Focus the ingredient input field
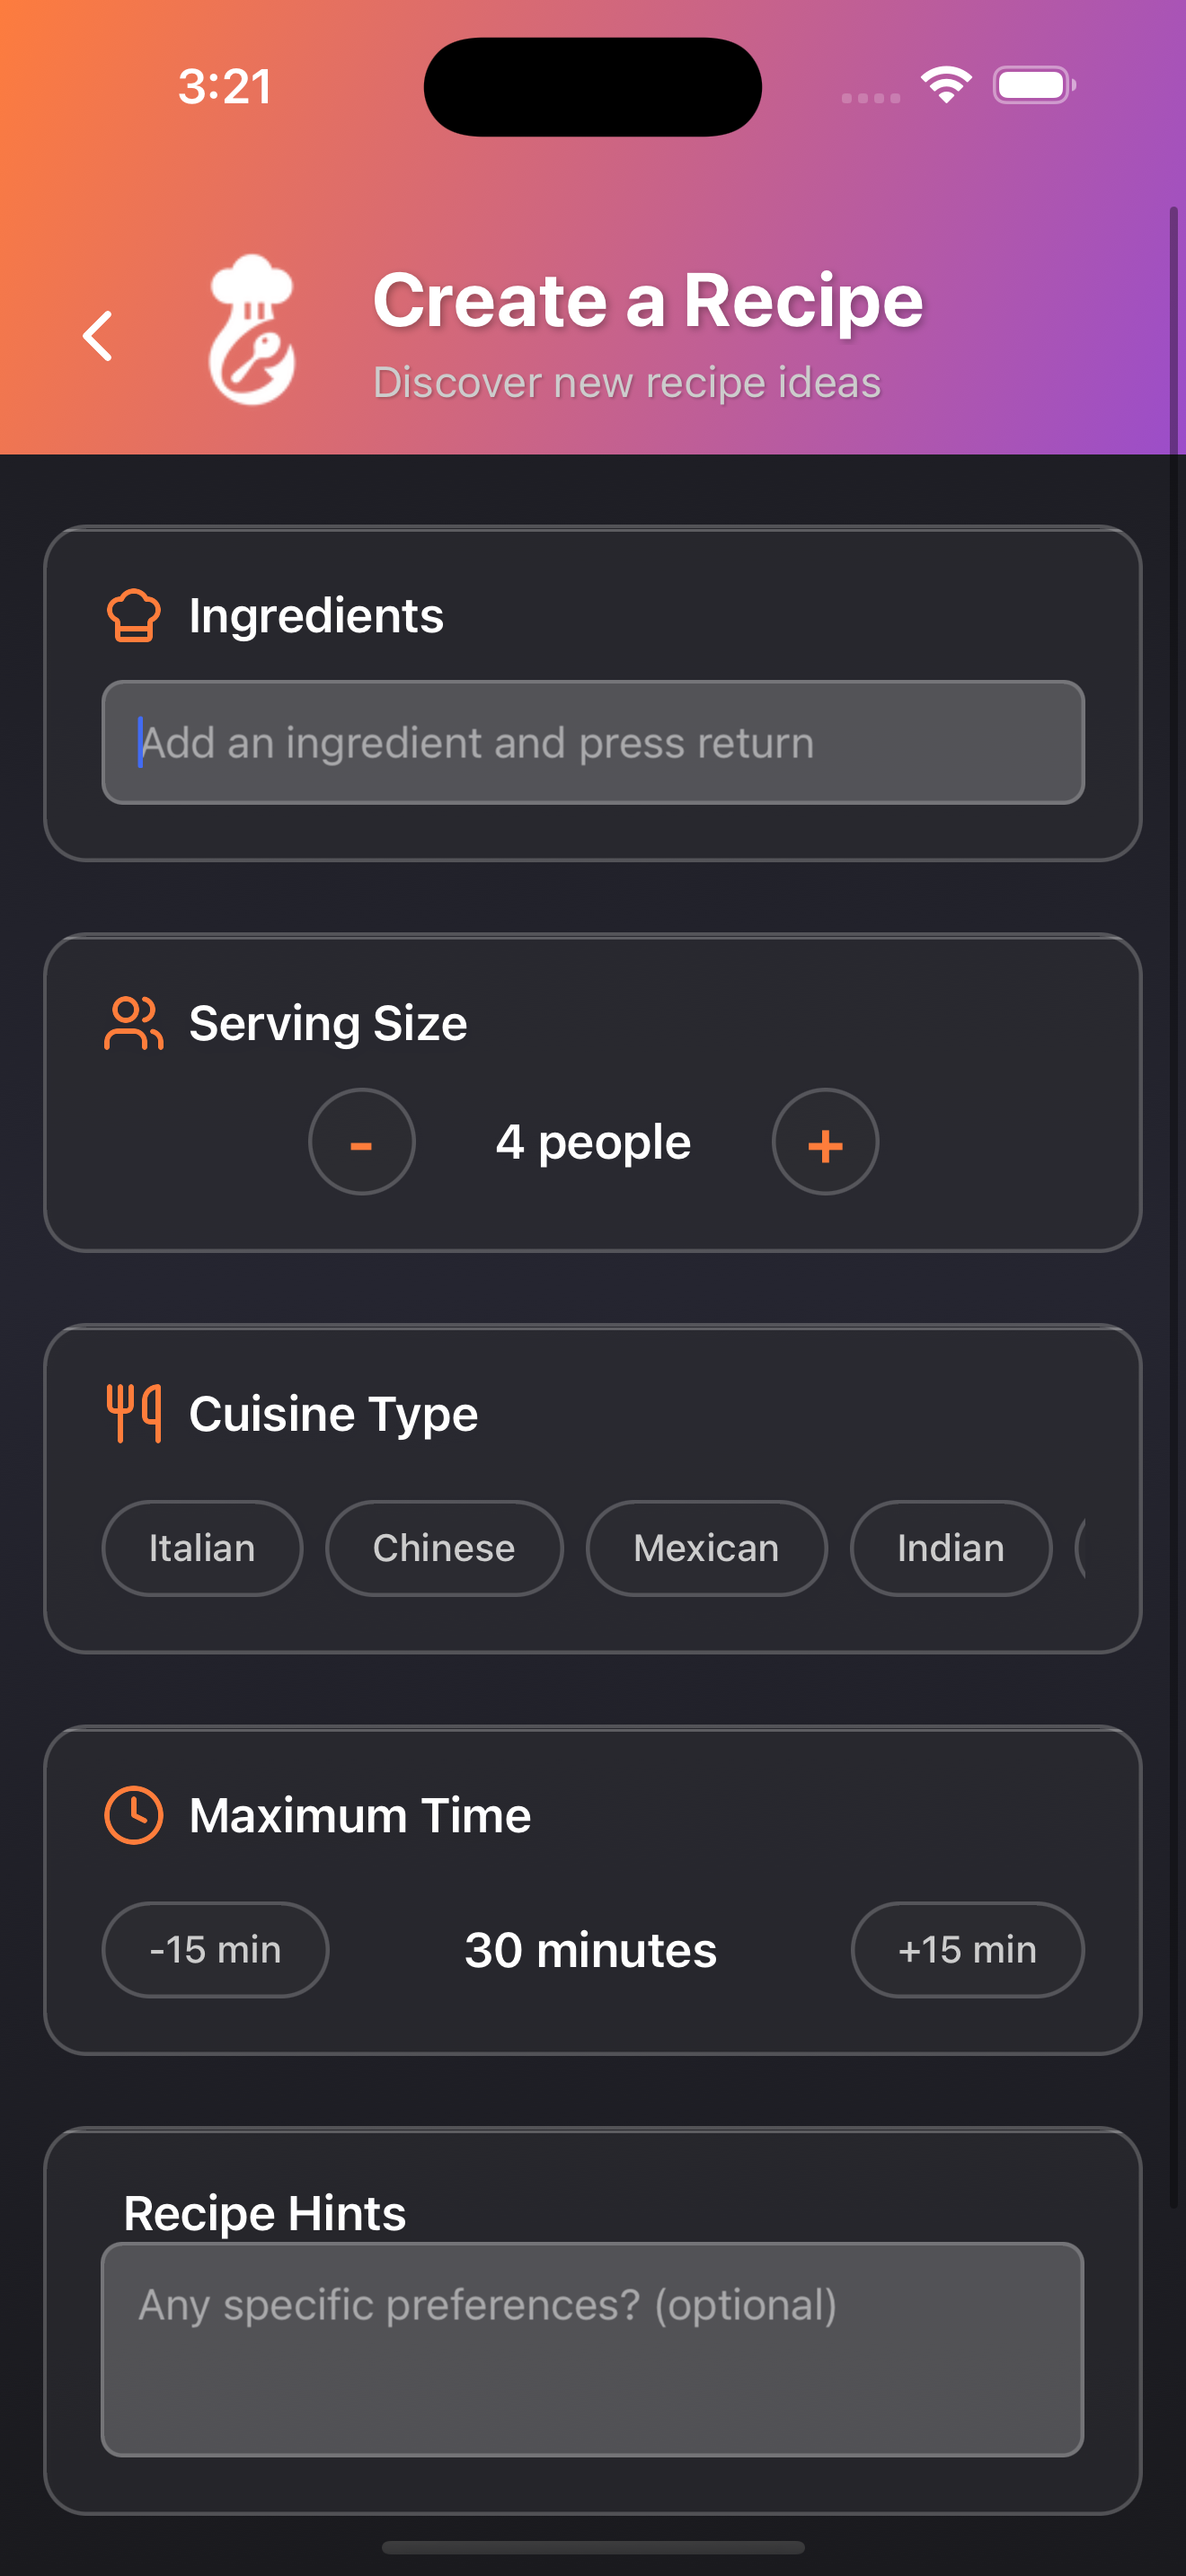 point(593,742)
